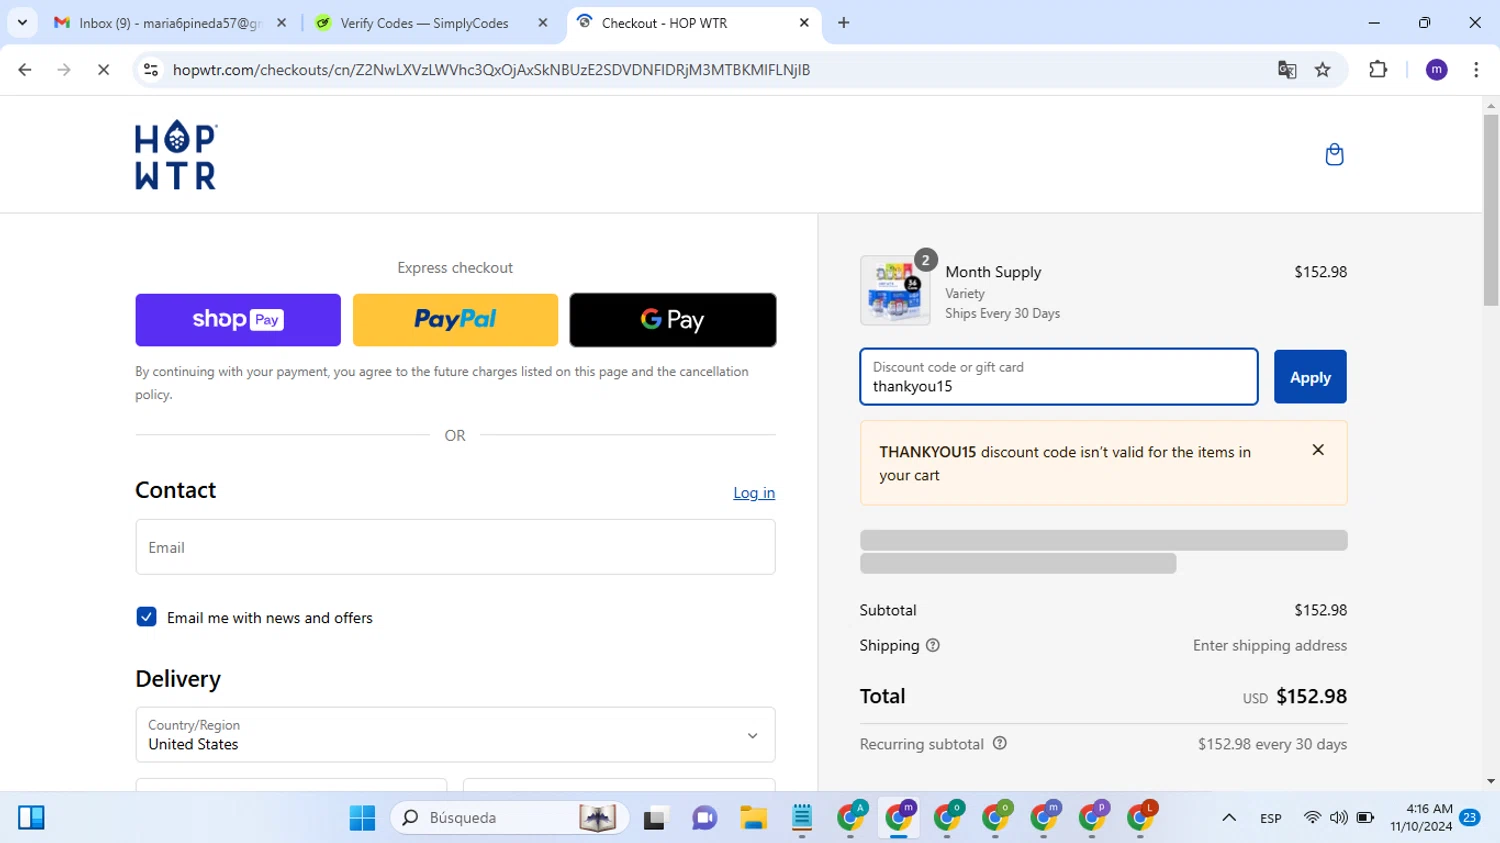Screen dimensions: 1500x843
Task: Switch to the Gmail Inbox tab
Action: coord(171,22)
